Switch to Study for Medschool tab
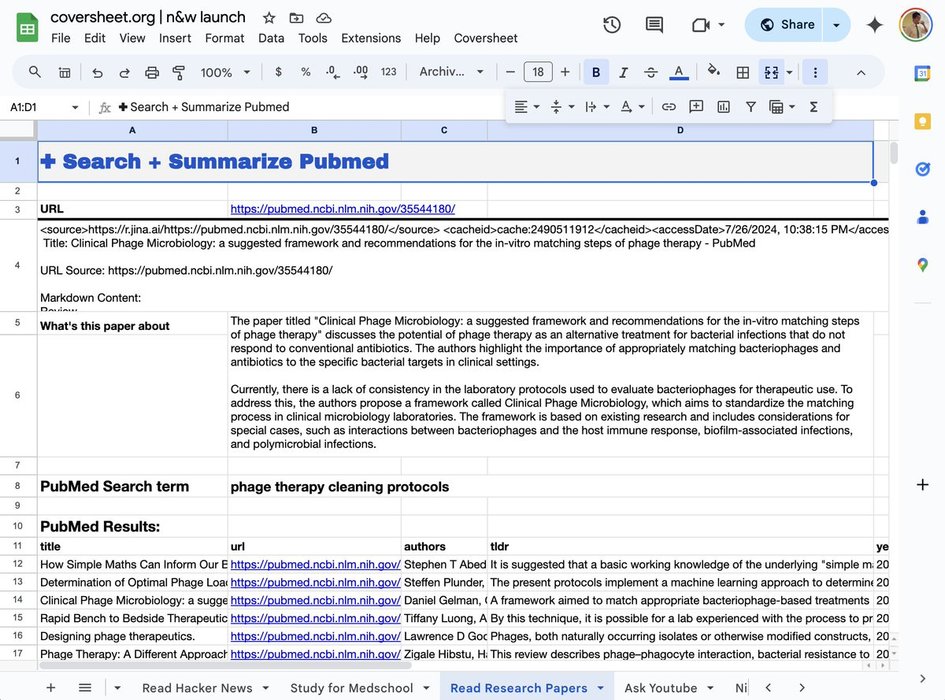 (x=351, y=687)
